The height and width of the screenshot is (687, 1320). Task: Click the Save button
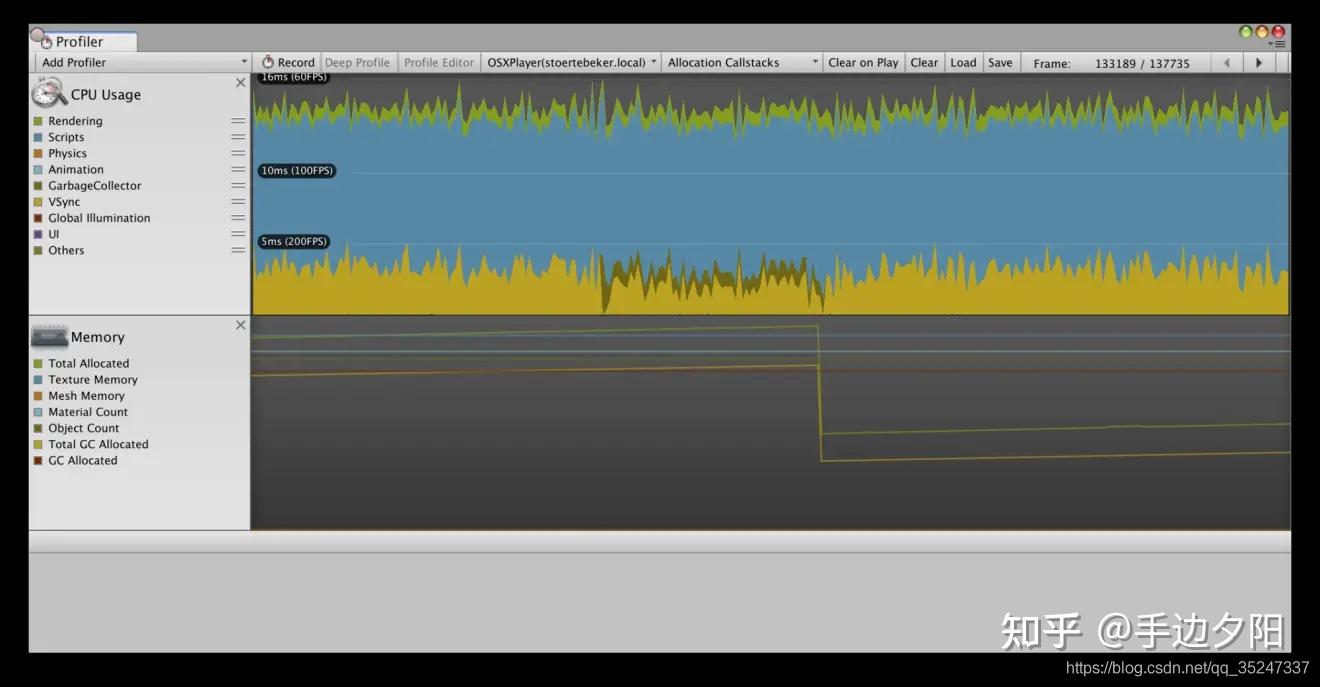click(x=1000, y=62)
